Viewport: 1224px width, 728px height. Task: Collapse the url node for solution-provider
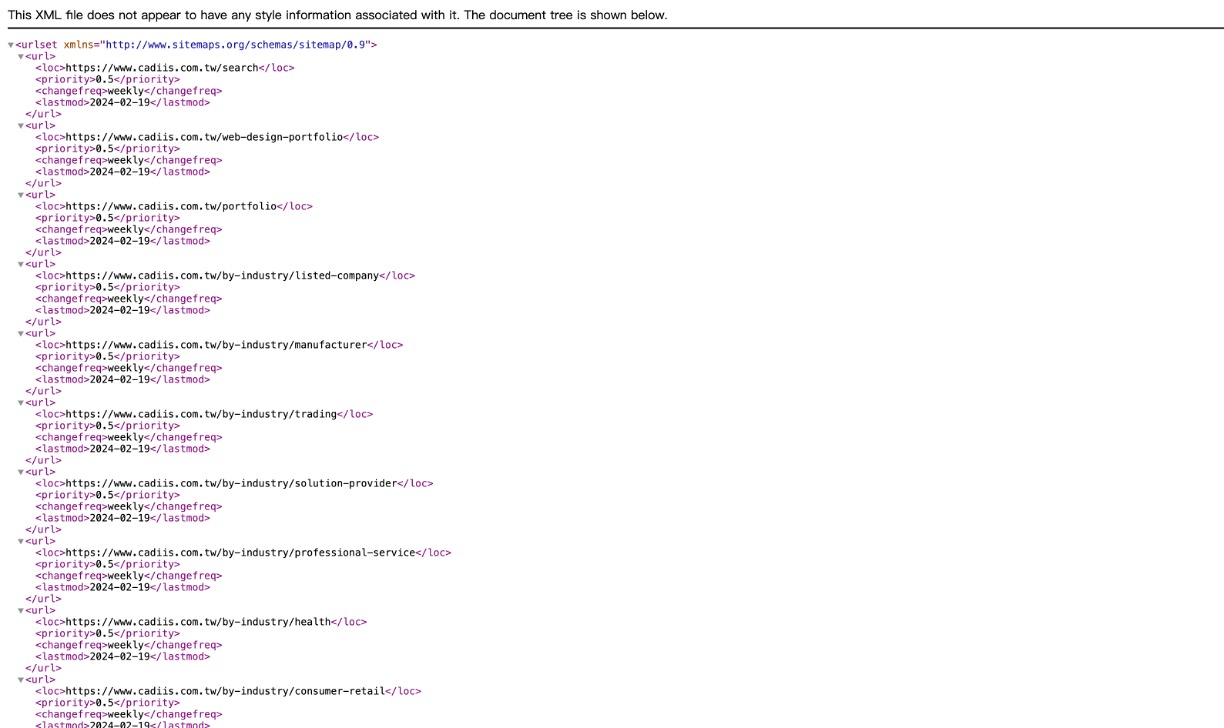(21, 472)
